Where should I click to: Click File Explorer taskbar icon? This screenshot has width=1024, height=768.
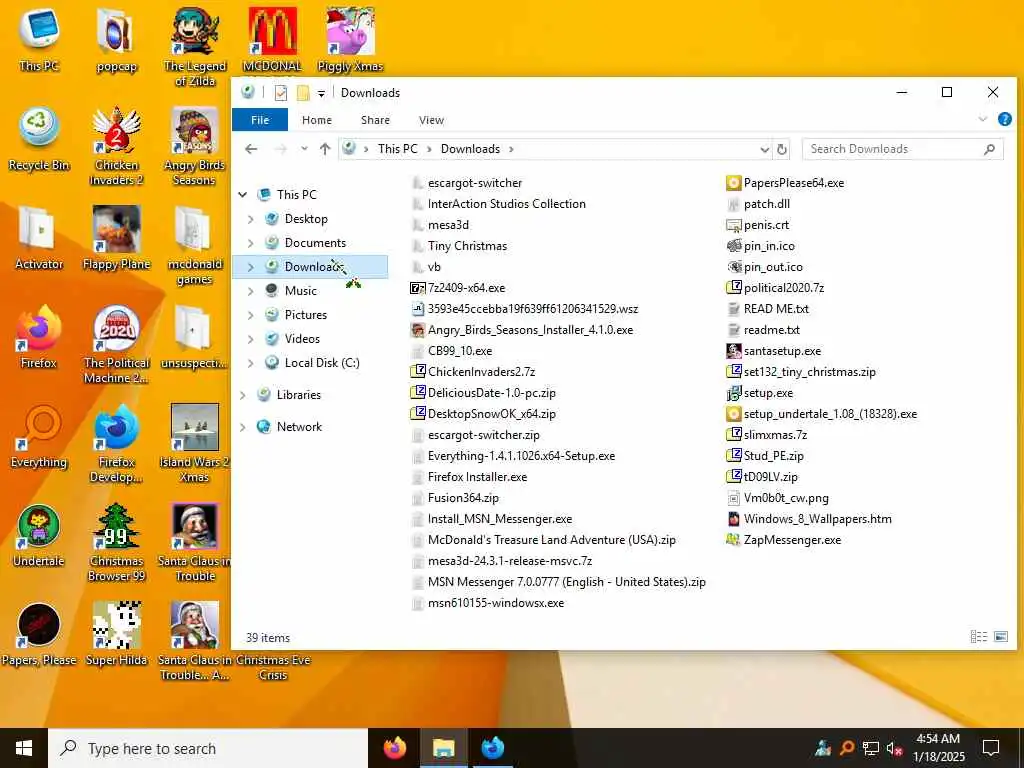443,748
